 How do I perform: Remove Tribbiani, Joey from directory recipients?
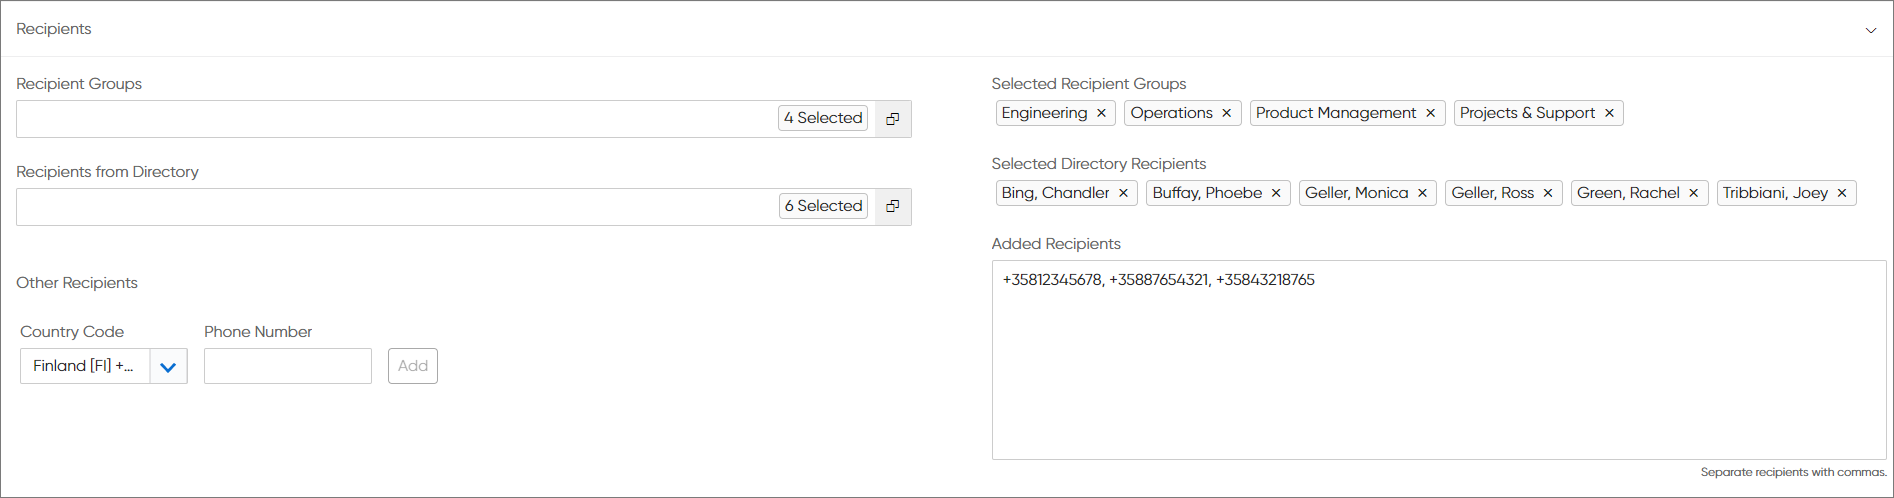click(x=1842, y=193)
